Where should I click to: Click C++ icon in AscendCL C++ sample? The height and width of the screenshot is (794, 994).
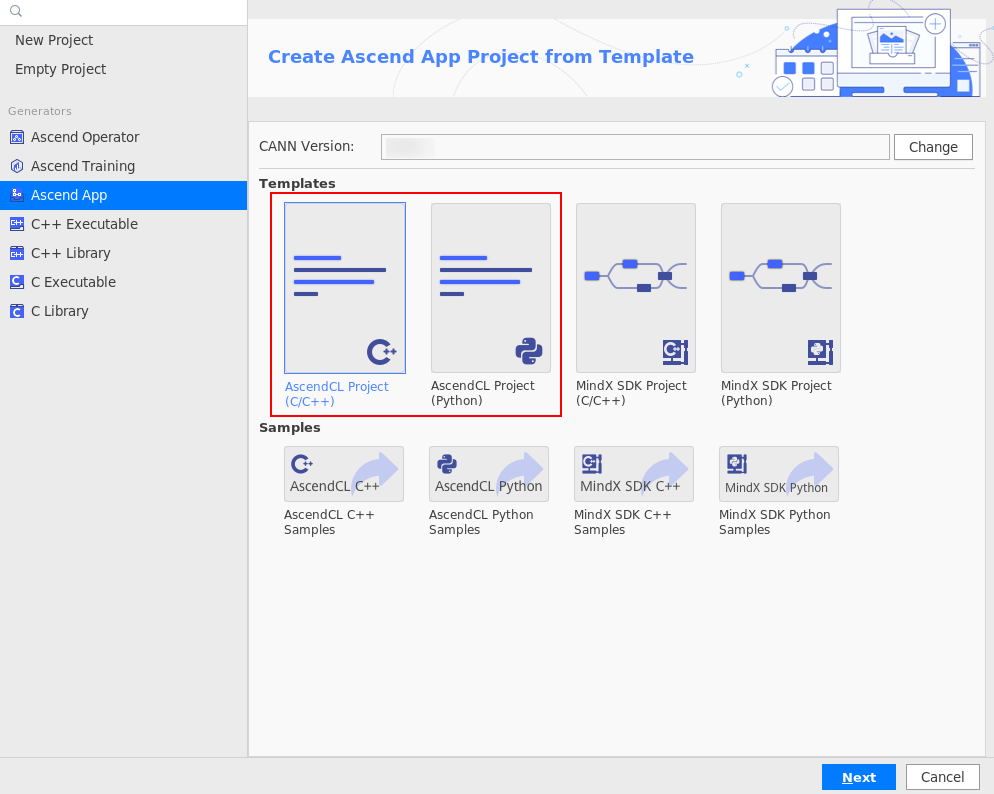click(x=302, y=464)
